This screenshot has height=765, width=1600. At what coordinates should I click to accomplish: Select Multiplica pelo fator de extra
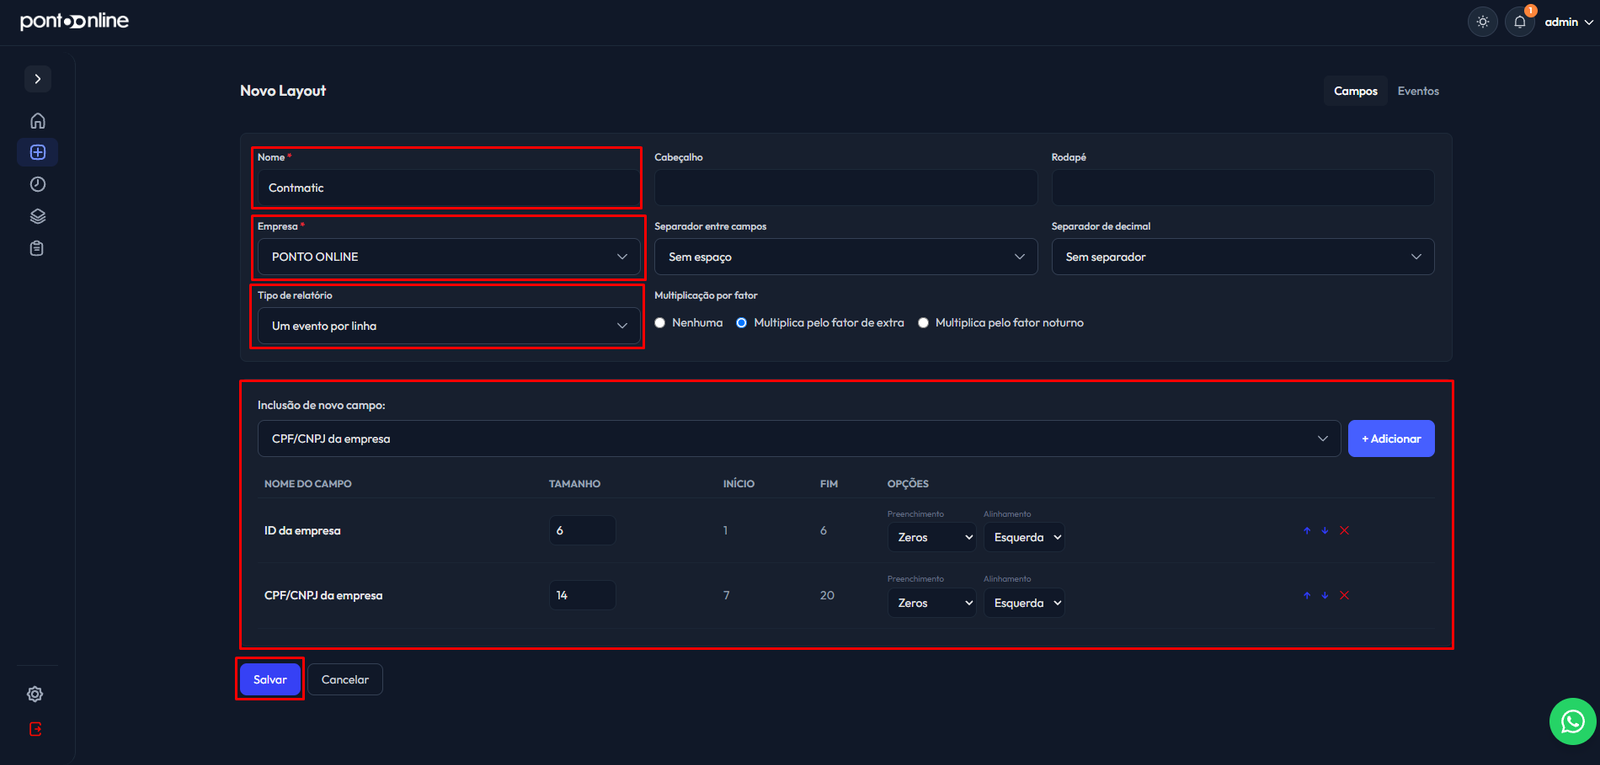[741, 323]
